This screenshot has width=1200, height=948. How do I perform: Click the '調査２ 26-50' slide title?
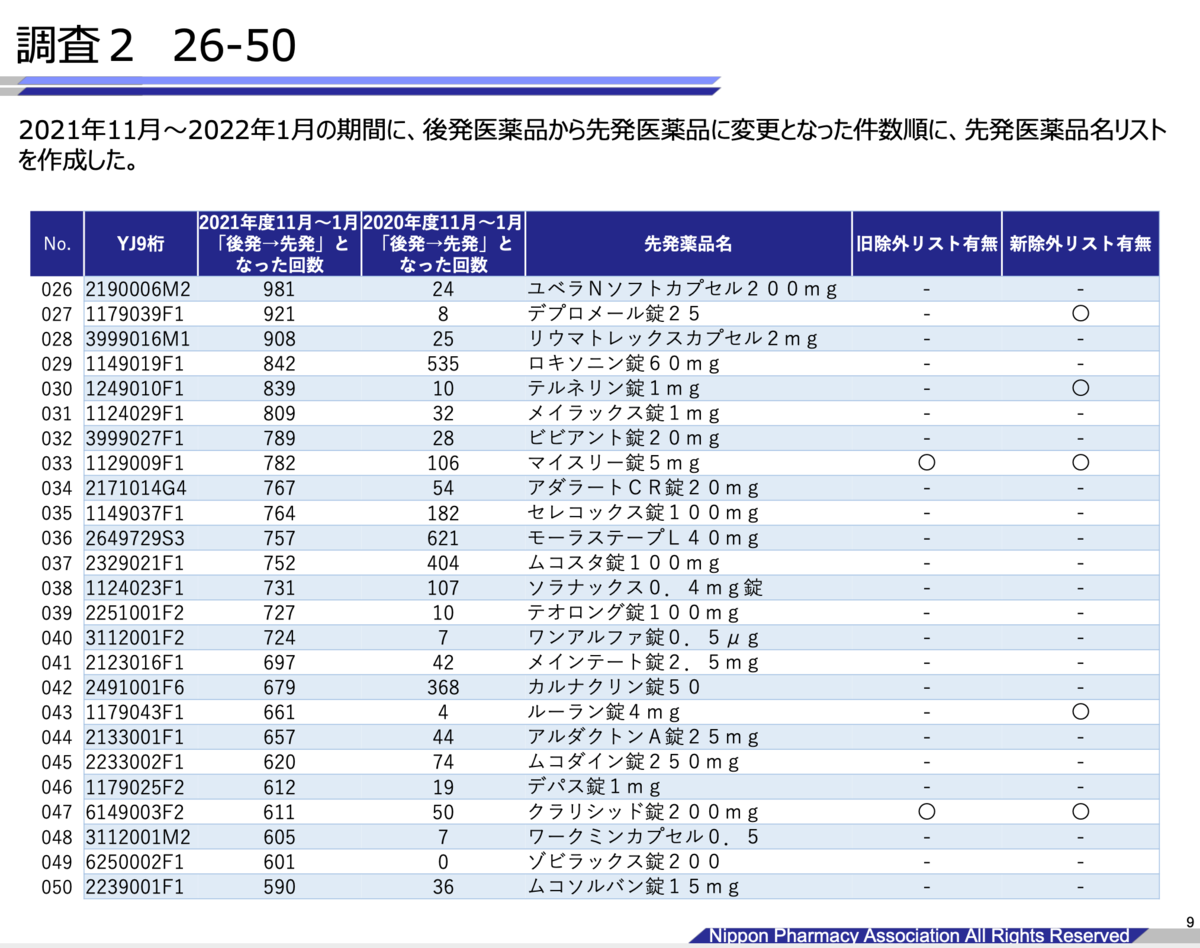click(157, 45)
